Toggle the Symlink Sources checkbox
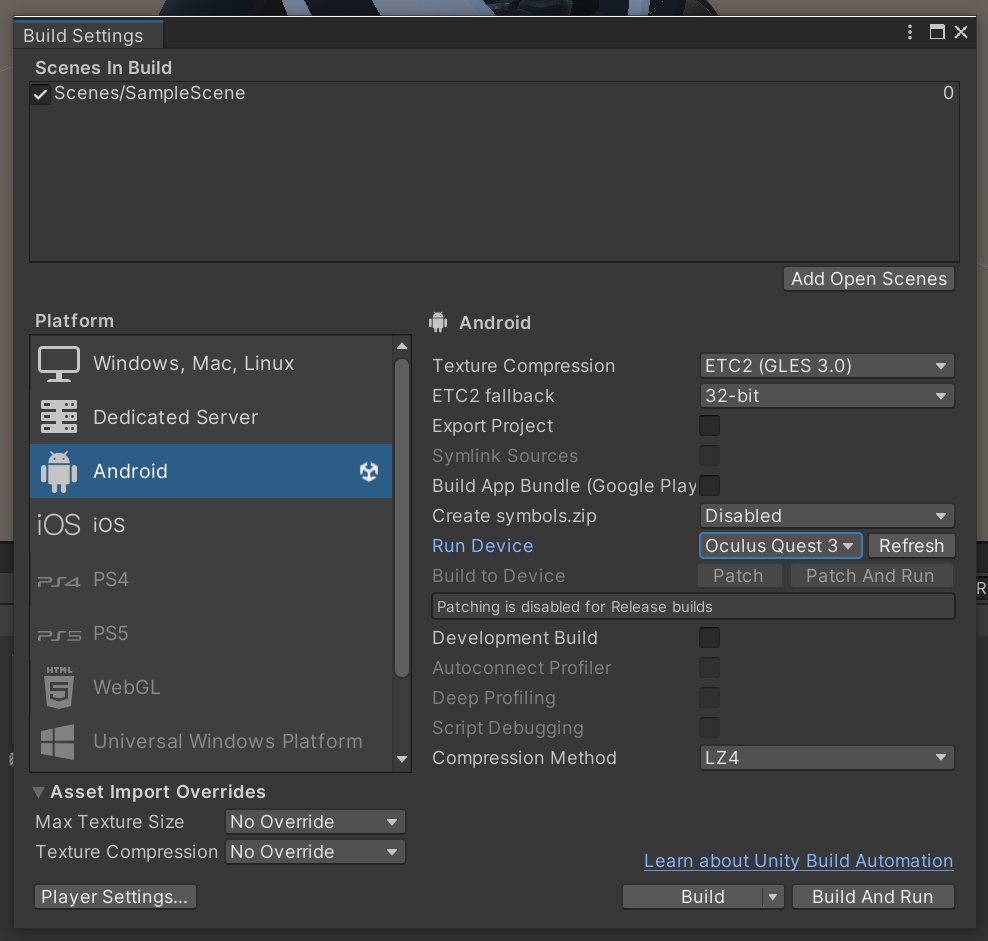 [709, 456]
